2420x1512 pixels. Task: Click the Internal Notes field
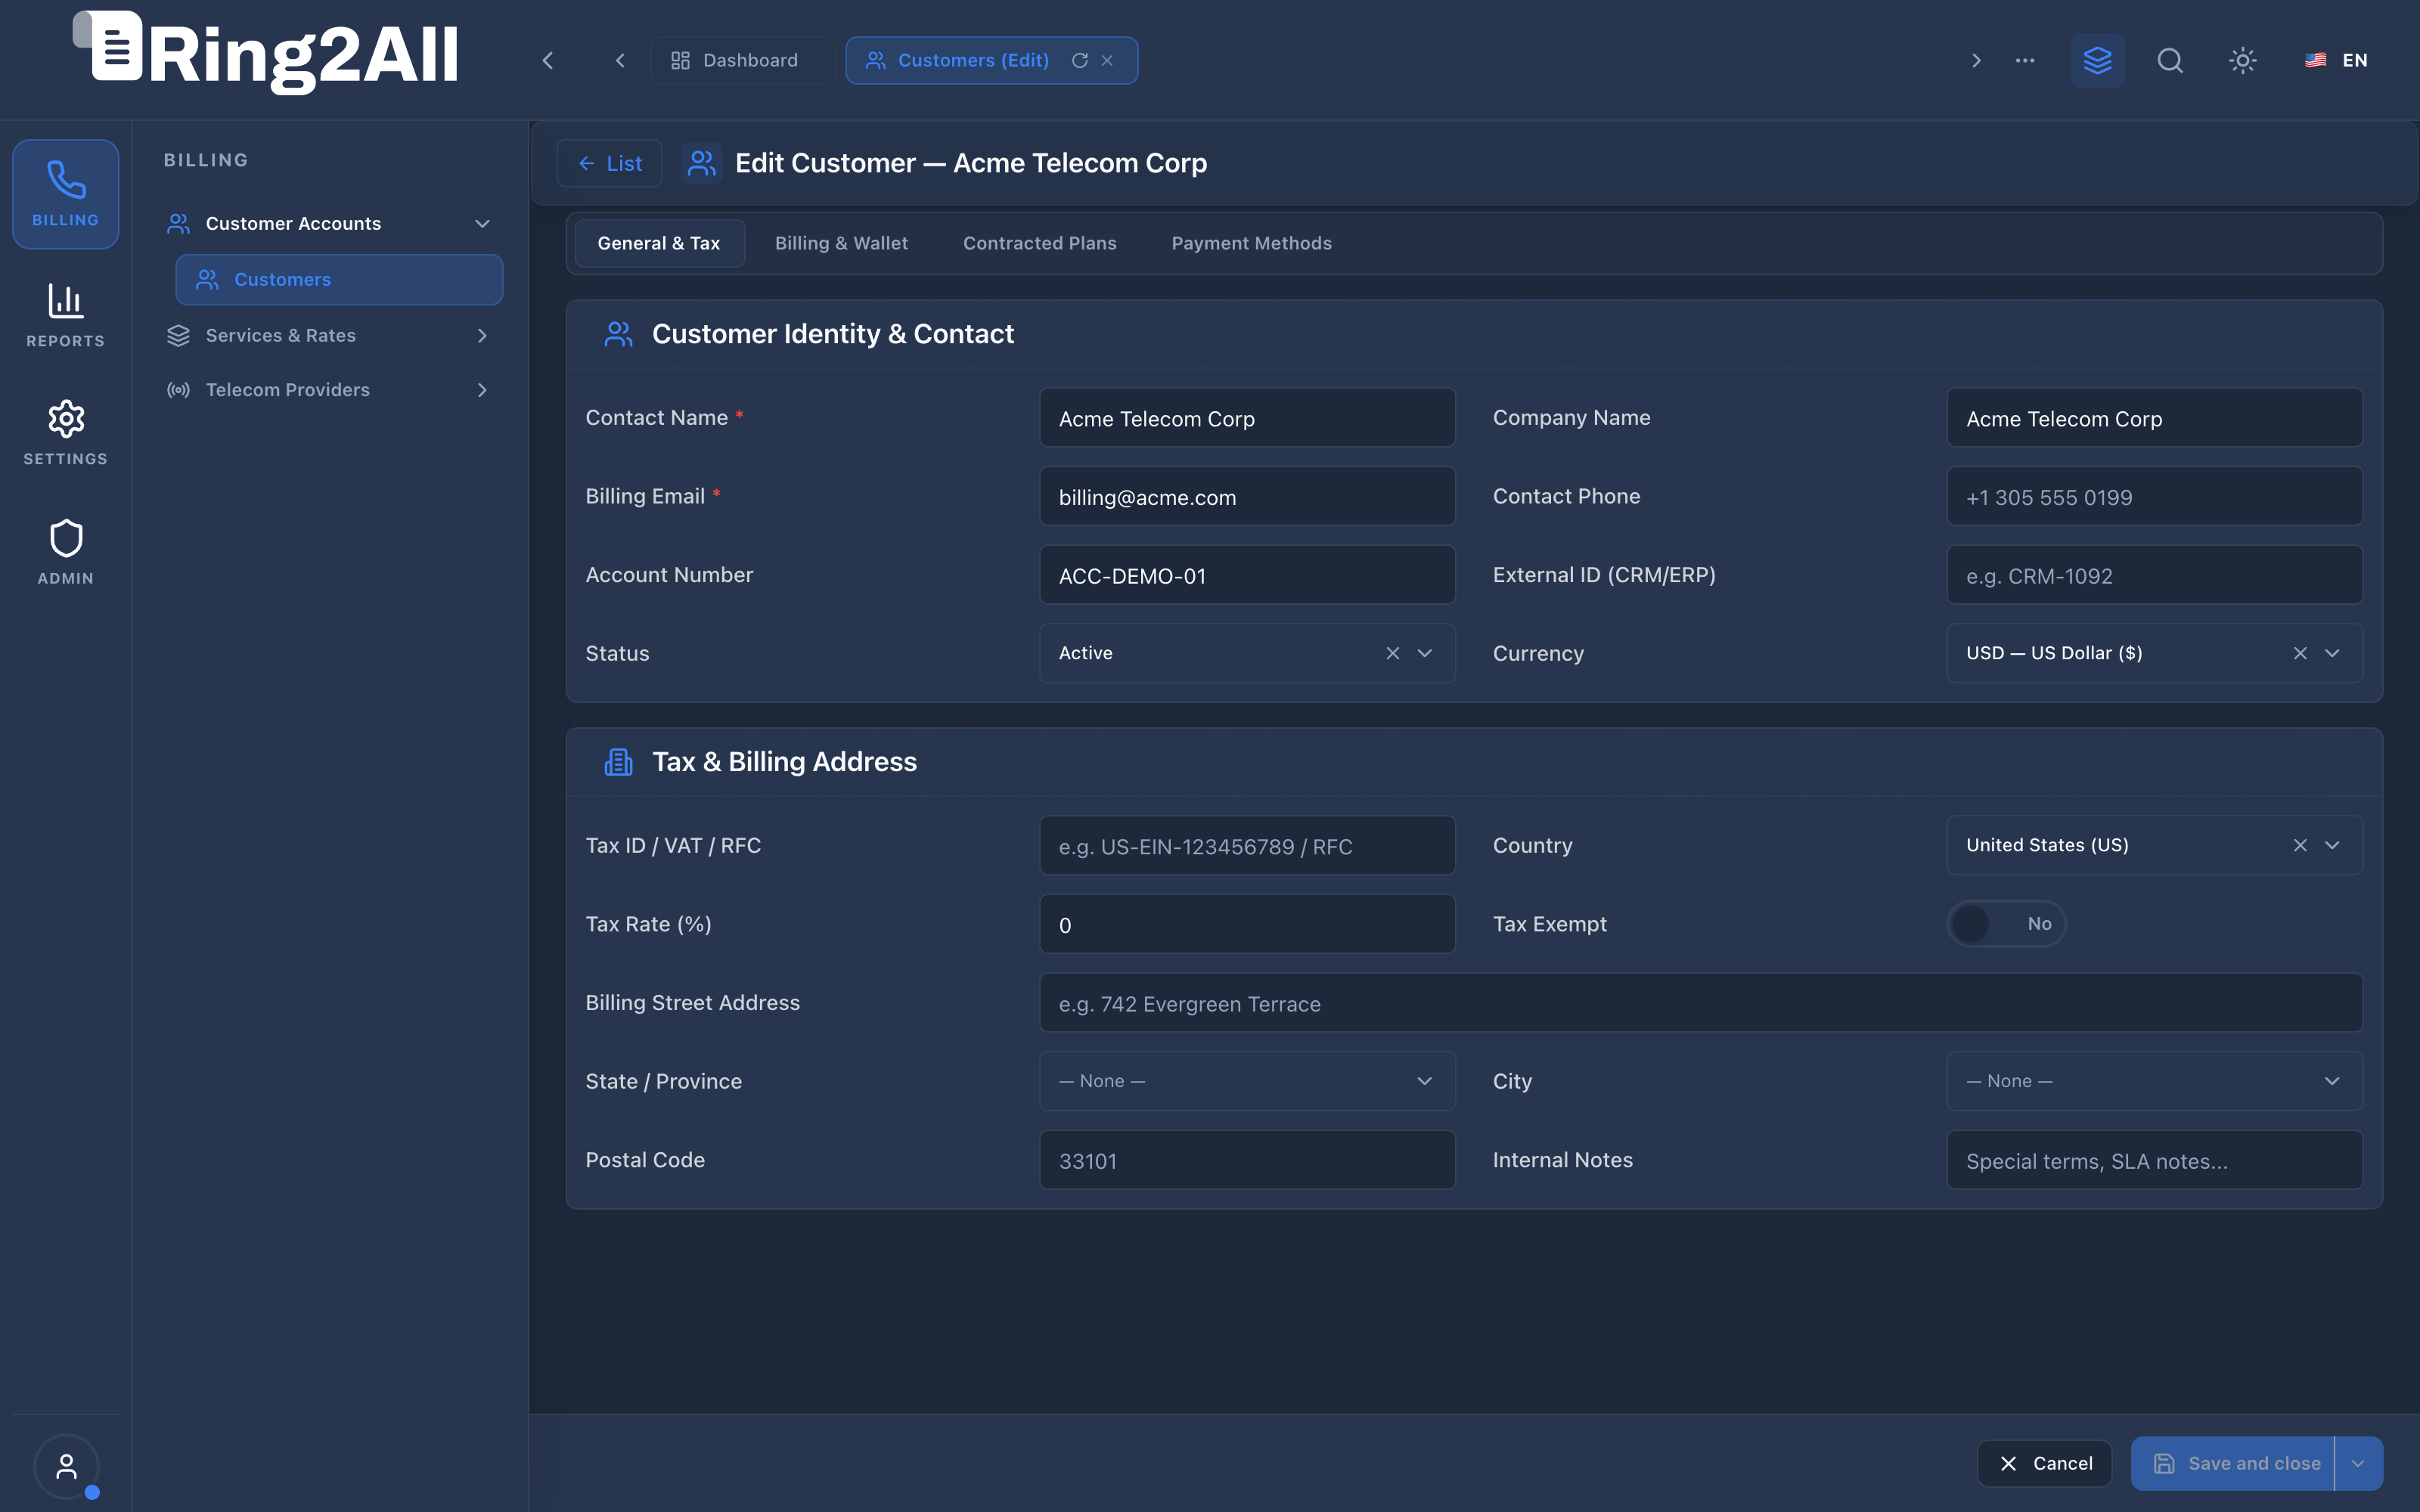(2154, 1160)
